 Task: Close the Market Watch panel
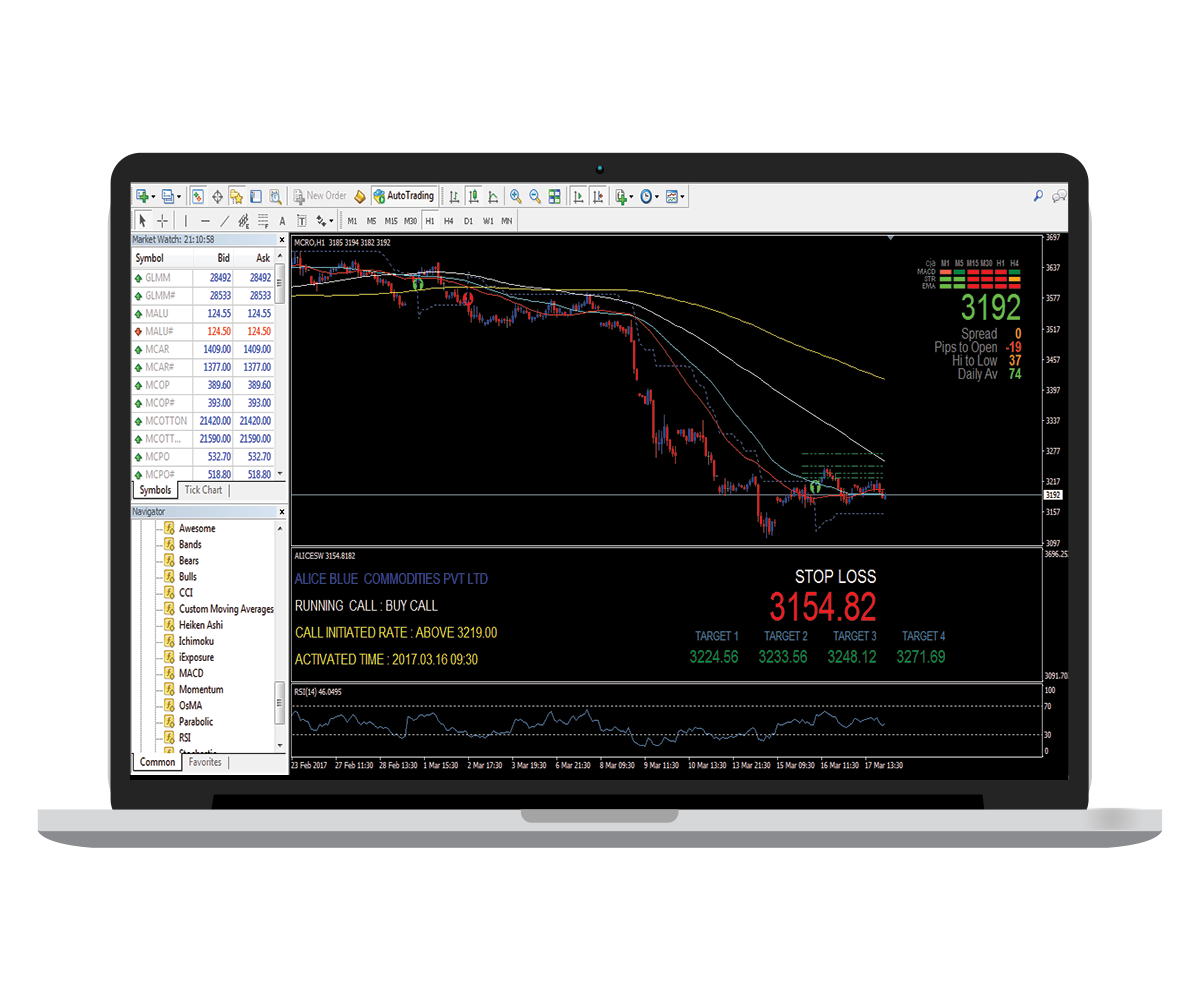point(281,240)
